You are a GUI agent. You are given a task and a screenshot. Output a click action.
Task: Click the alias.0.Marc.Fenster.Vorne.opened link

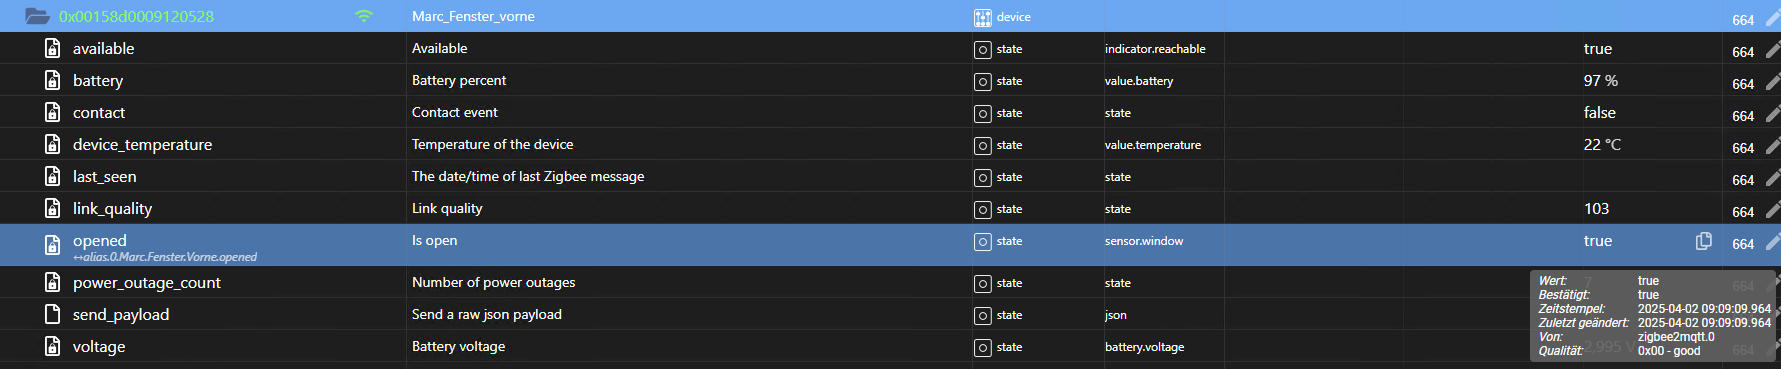click(165, 257)
